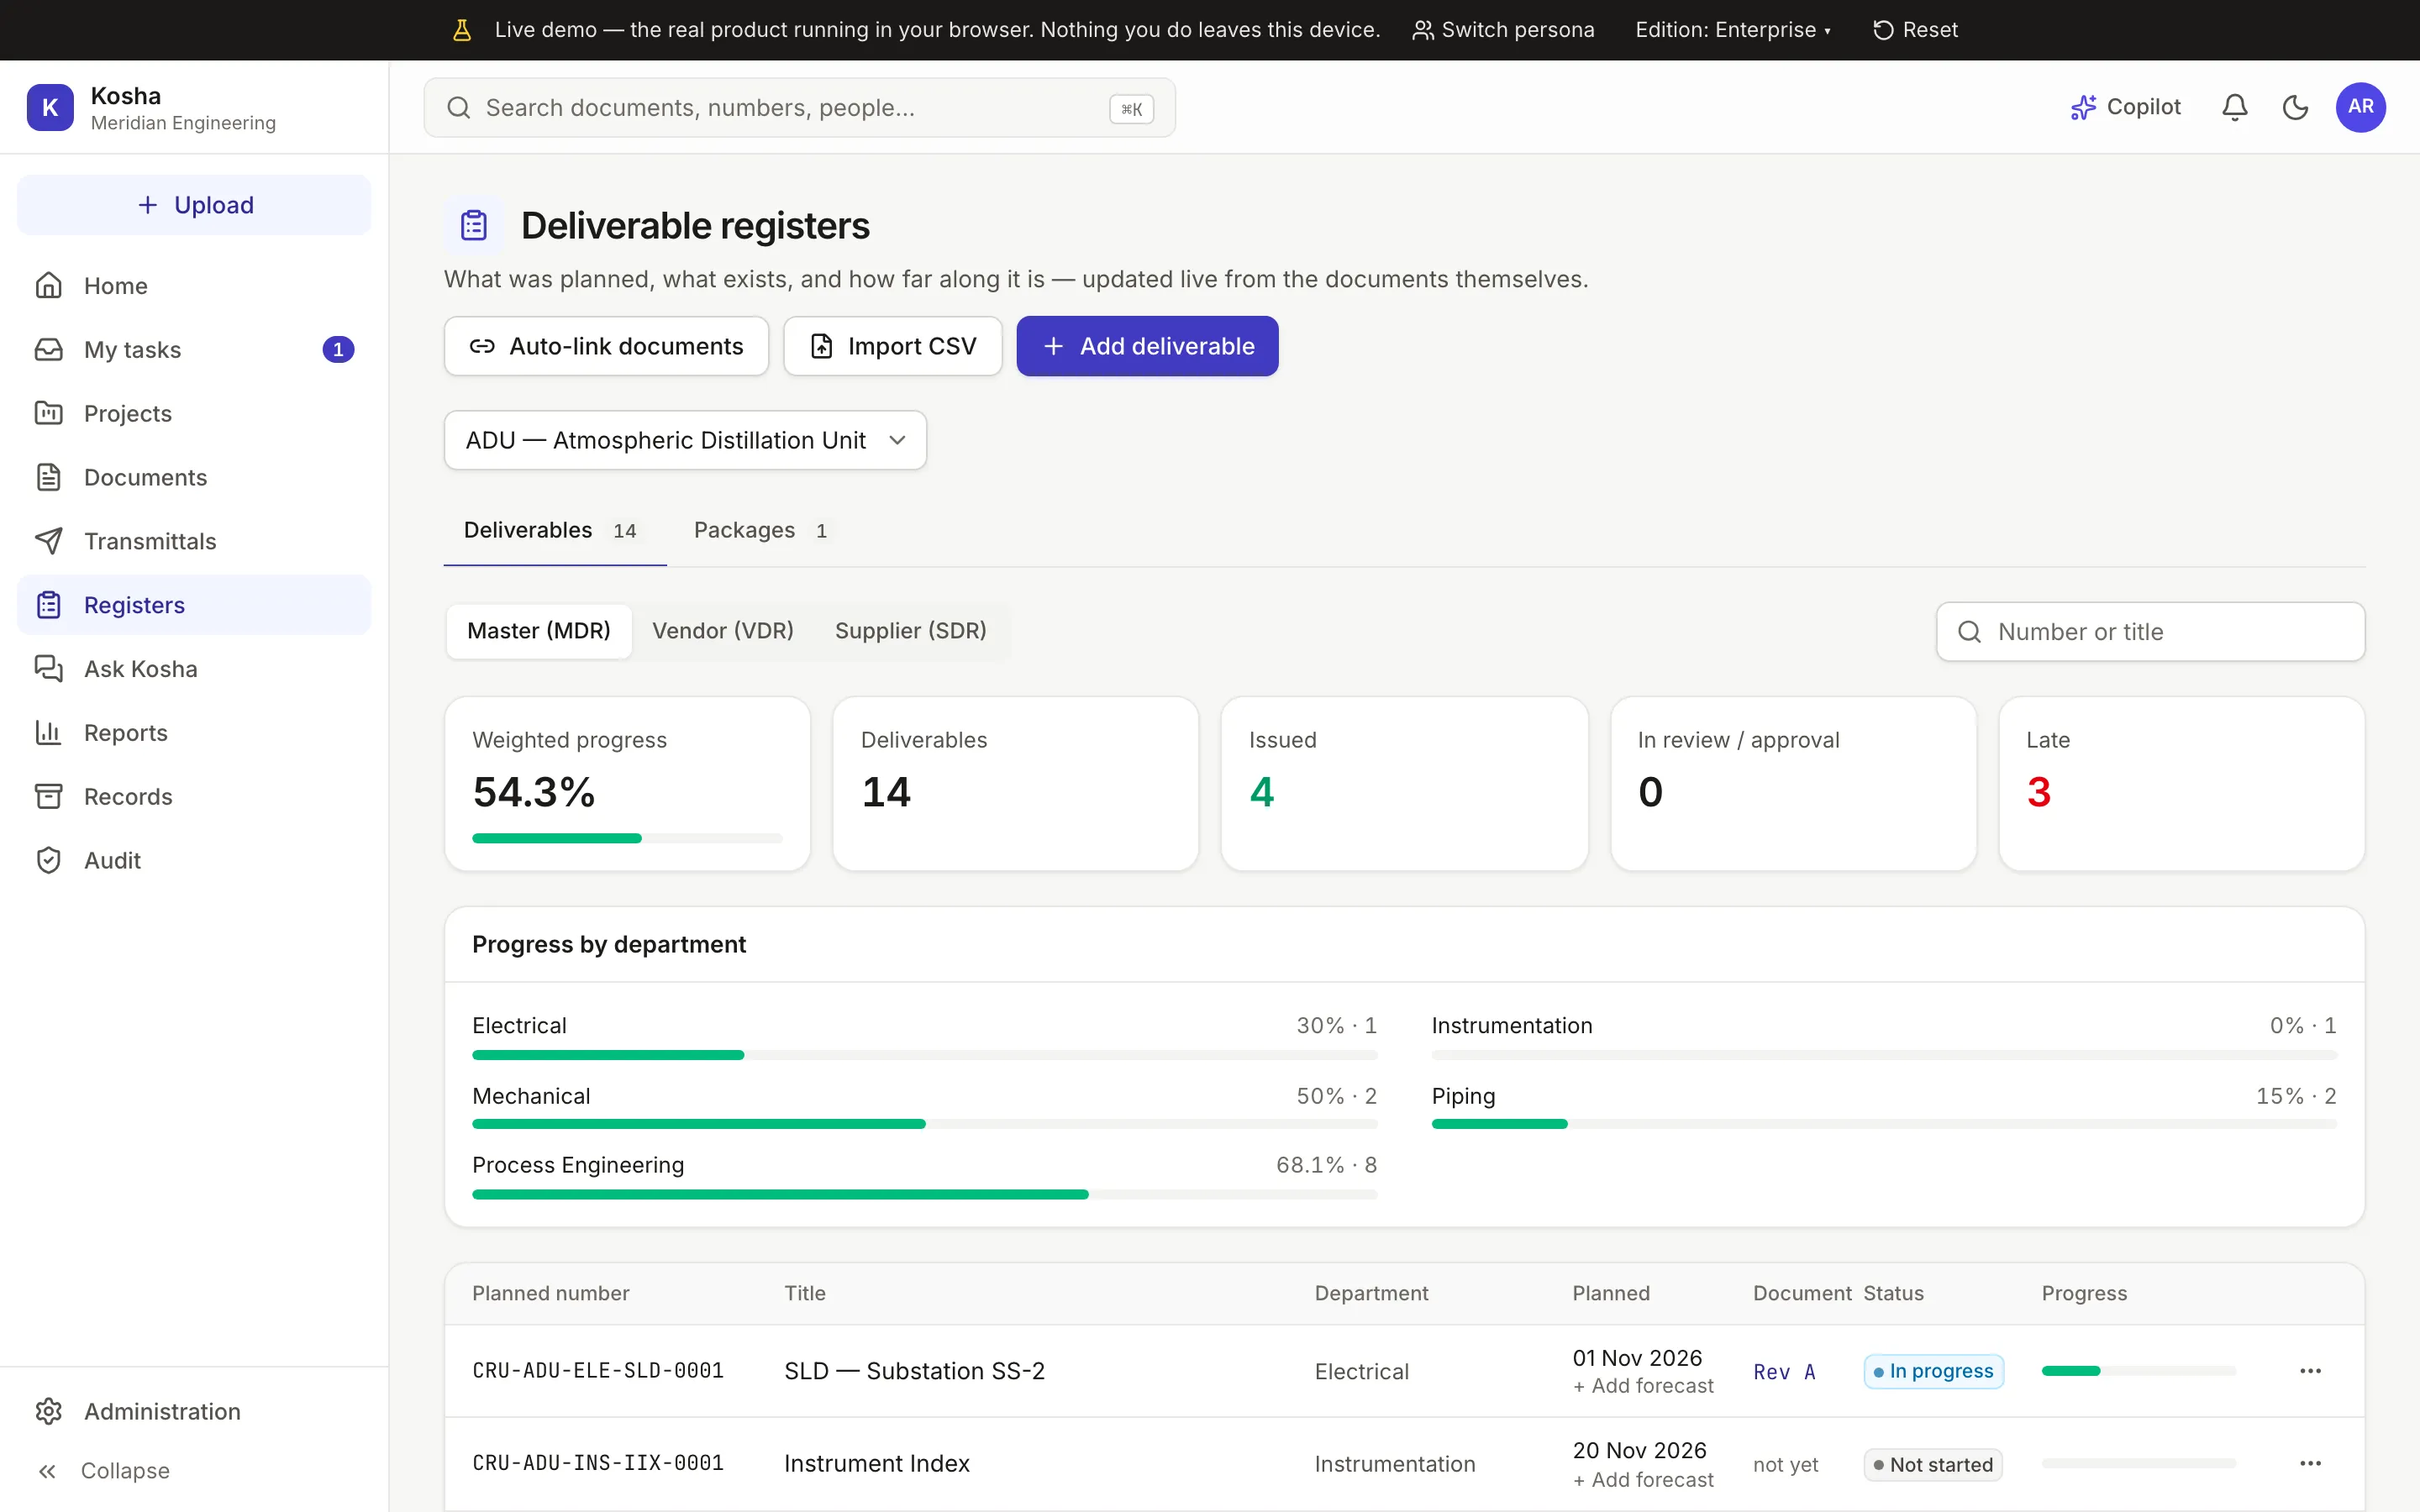2420x1512 pixels.
Task: Click the Weighted progress bar
Action: tap(627, 838)
